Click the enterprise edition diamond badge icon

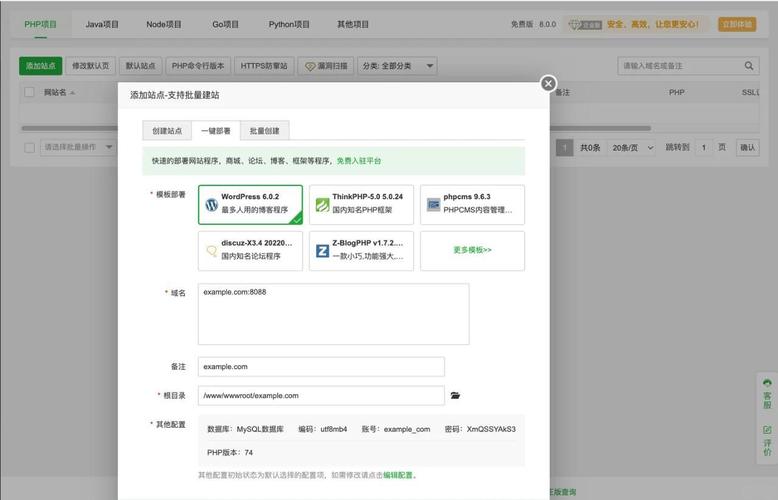click(x=585, y=25)
